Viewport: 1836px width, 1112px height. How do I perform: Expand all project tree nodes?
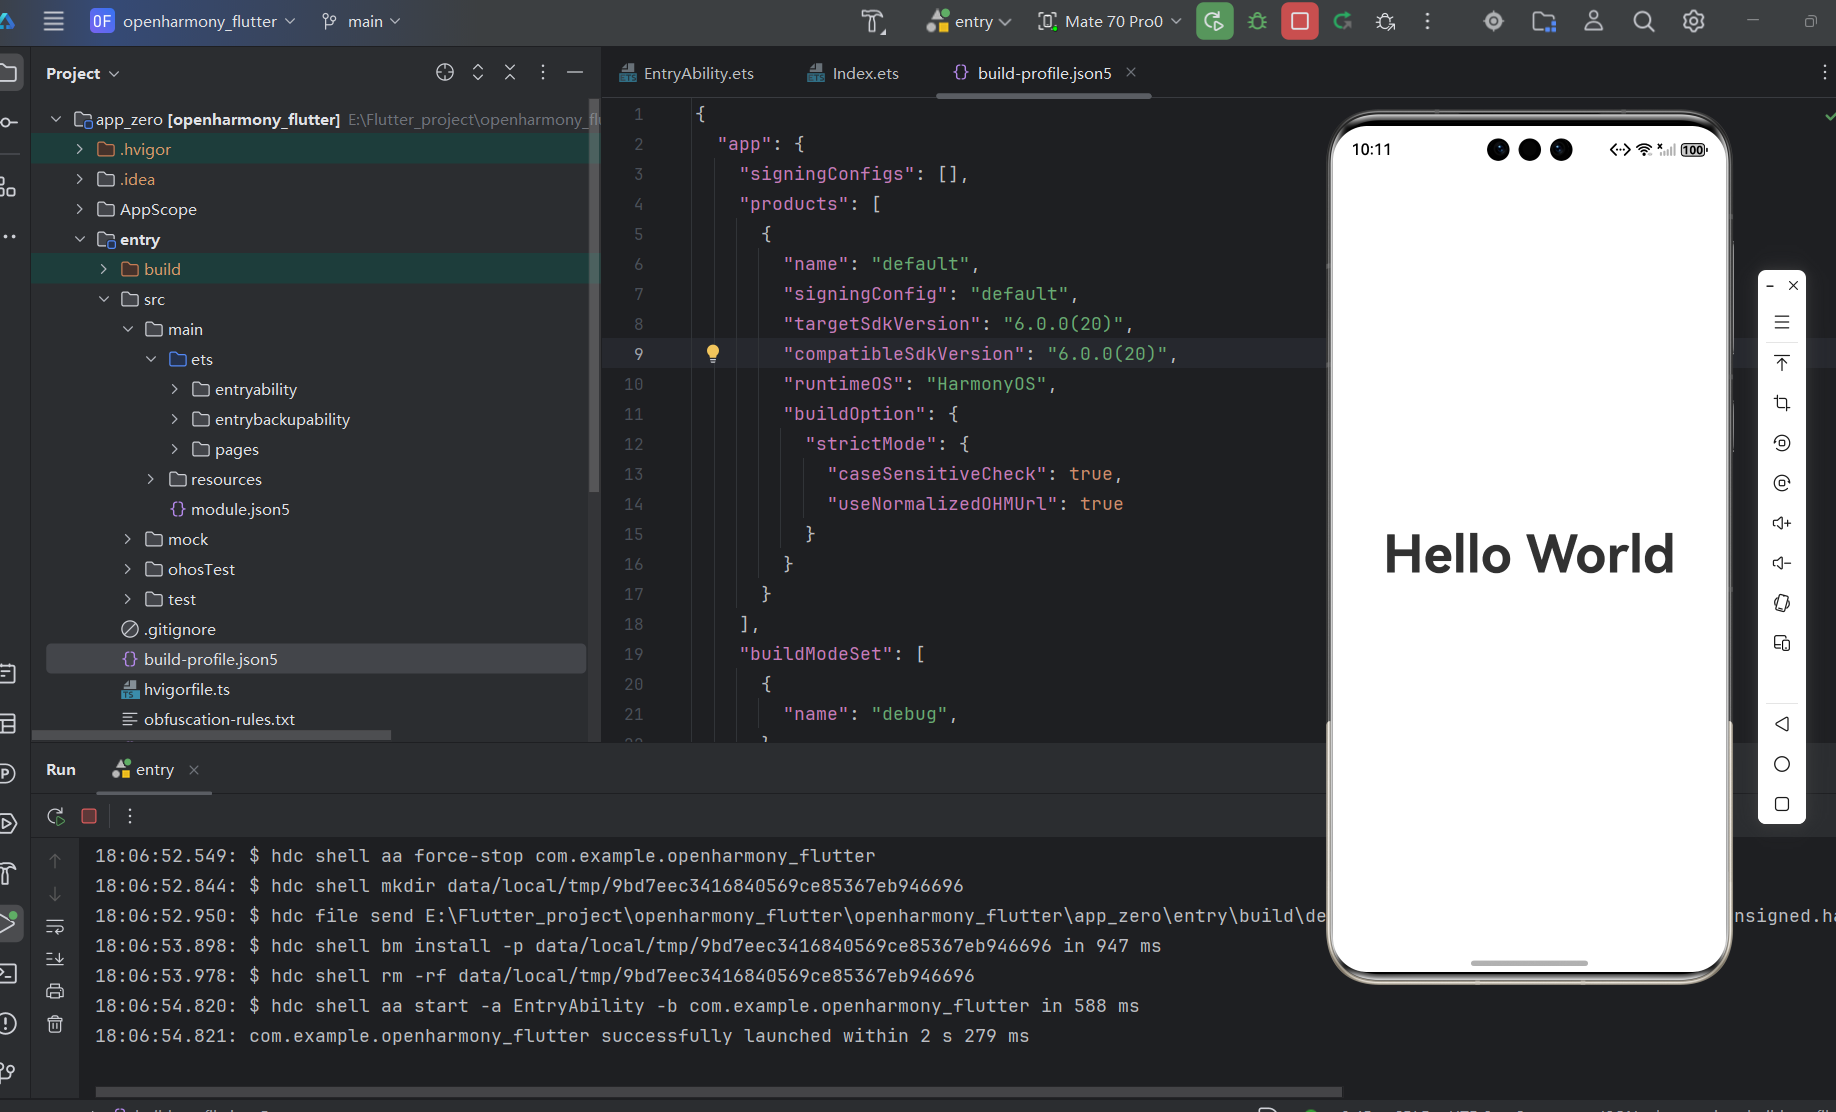pyautogui.click(x=478, y=72)
